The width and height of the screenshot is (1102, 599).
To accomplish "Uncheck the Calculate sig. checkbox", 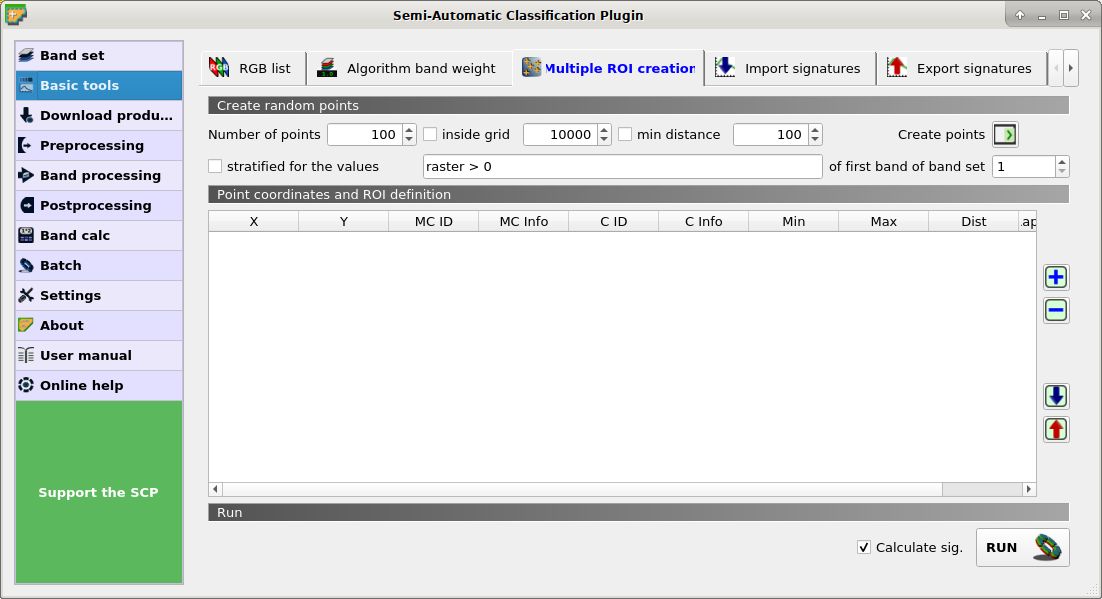I will 863,547.
